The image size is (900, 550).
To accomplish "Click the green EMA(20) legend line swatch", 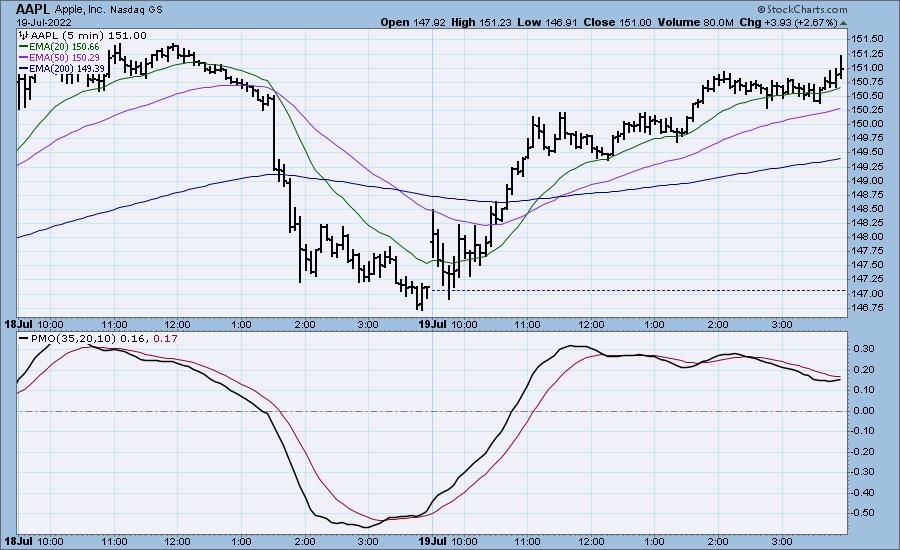I will click(x=24, y=47).
